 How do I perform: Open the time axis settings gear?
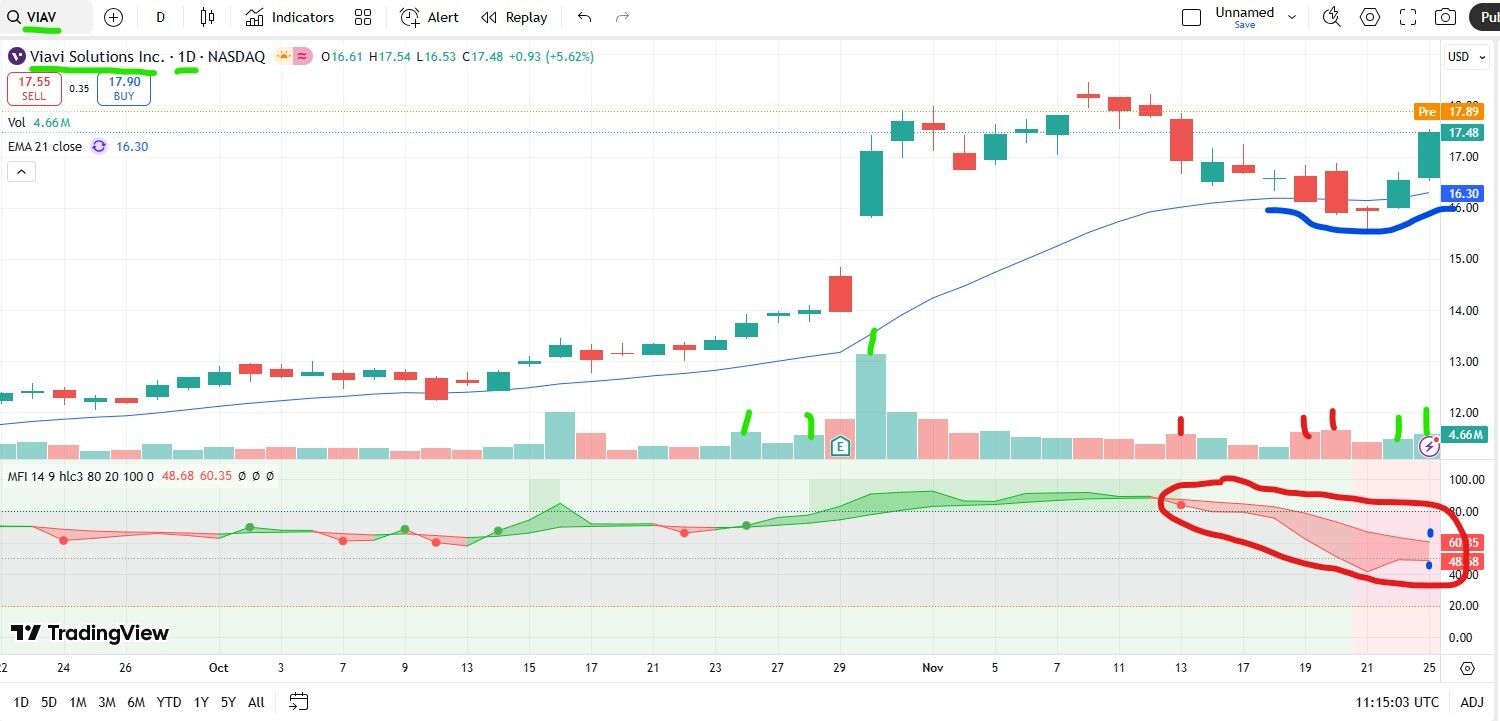[1467, 668]
